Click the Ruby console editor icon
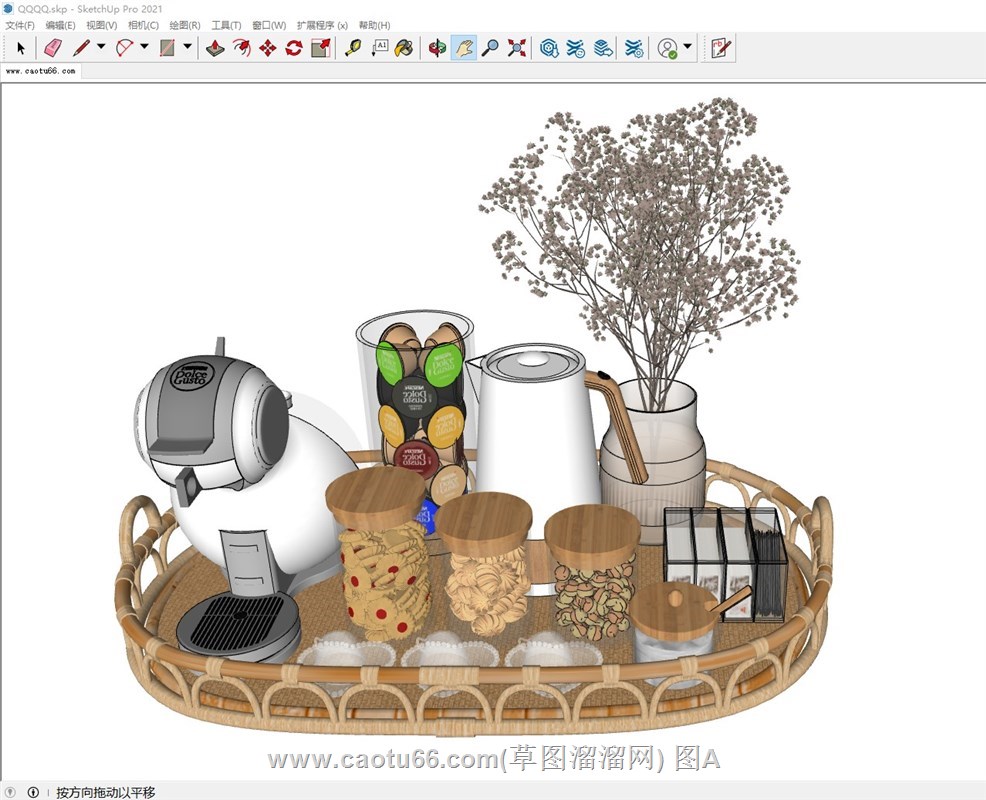 point(721,47)
